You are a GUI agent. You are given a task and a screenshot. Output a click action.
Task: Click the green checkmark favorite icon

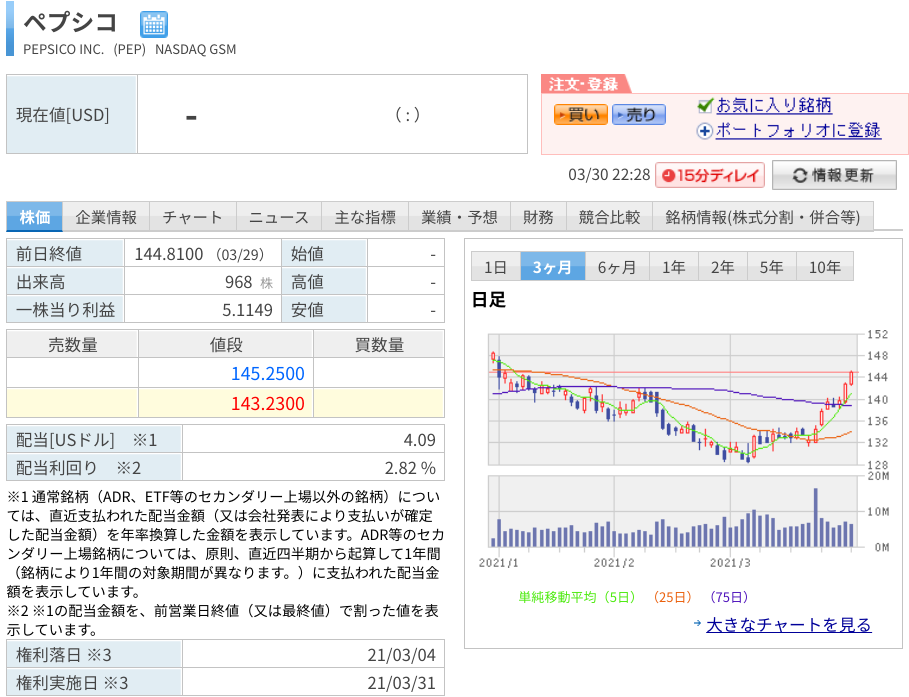pos(705,106)
